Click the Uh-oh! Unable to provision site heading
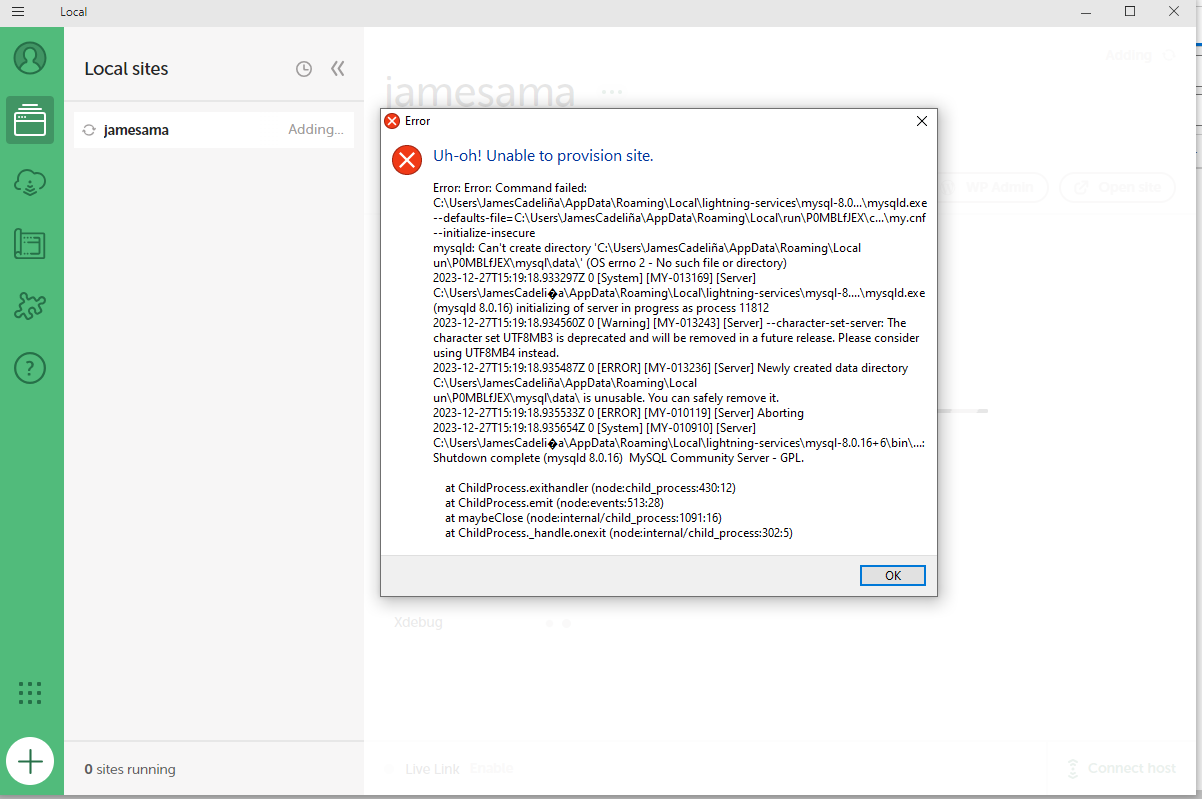 point(543,156)
